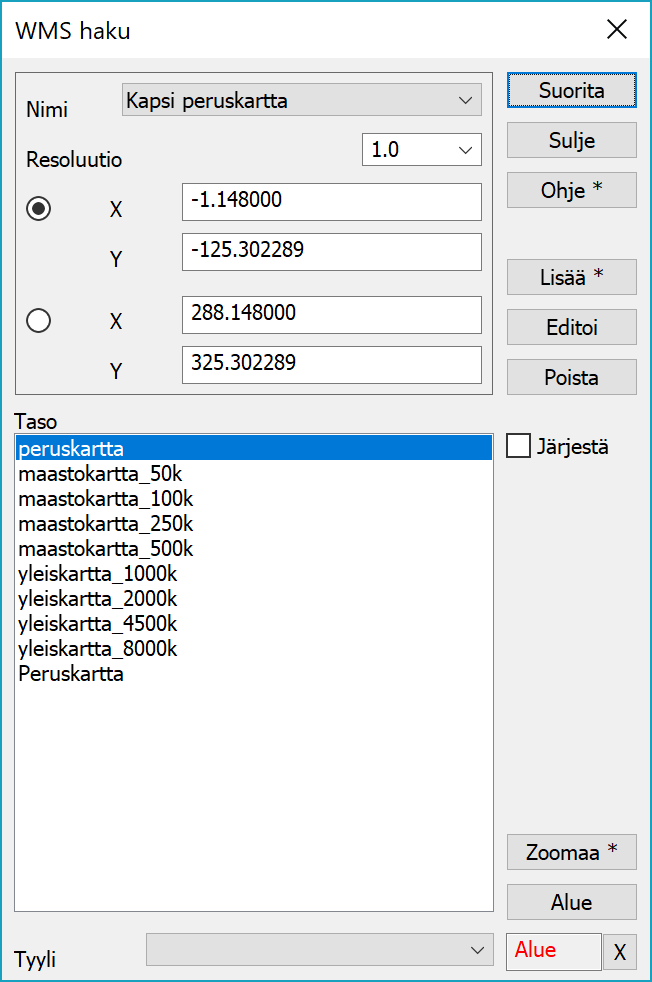The width and height of the screenshot is (652, 982).
Task: Click the X field containing 288.148000
Action: (x=331, y=314)
